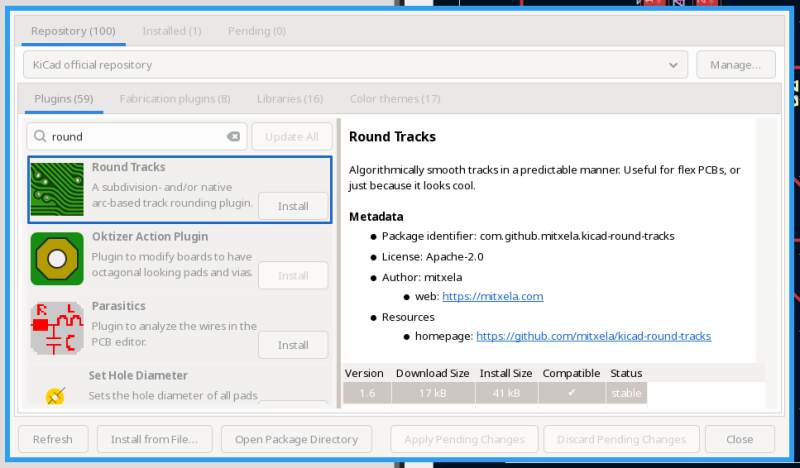Open the Color themes (17) tab

click(x=395, y=98)
